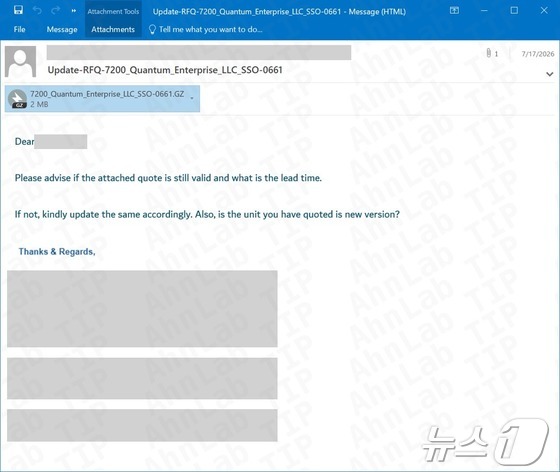The image size is (560, 472).
Task: Click the Redo arrow icon
Action: pos(56,11)
